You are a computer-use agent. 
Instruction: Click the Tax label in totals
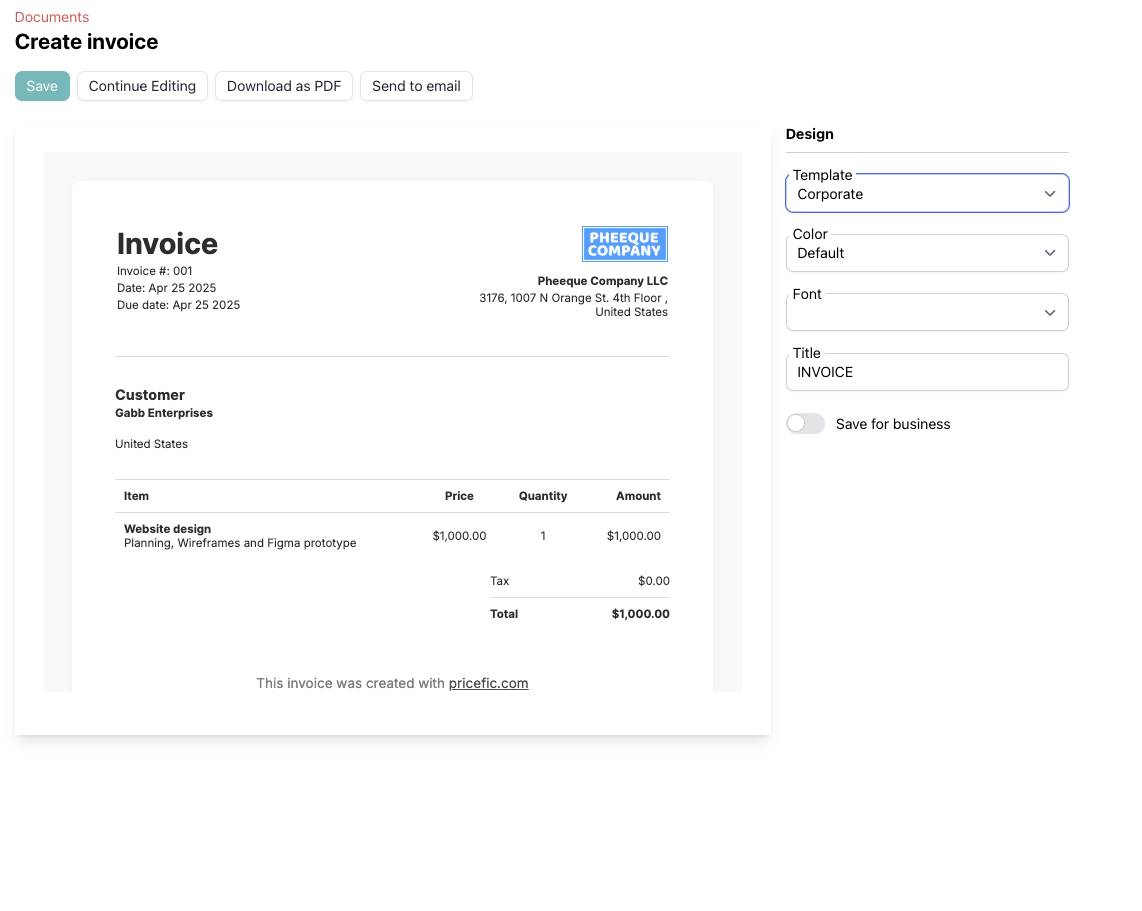[500, 581]
